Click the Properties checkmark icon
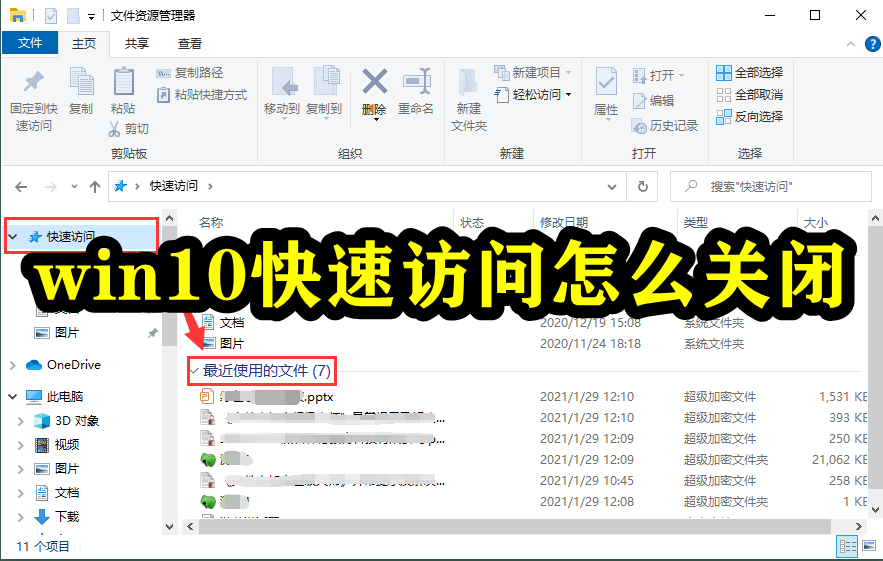883x561 pixels. coord(606,82)
